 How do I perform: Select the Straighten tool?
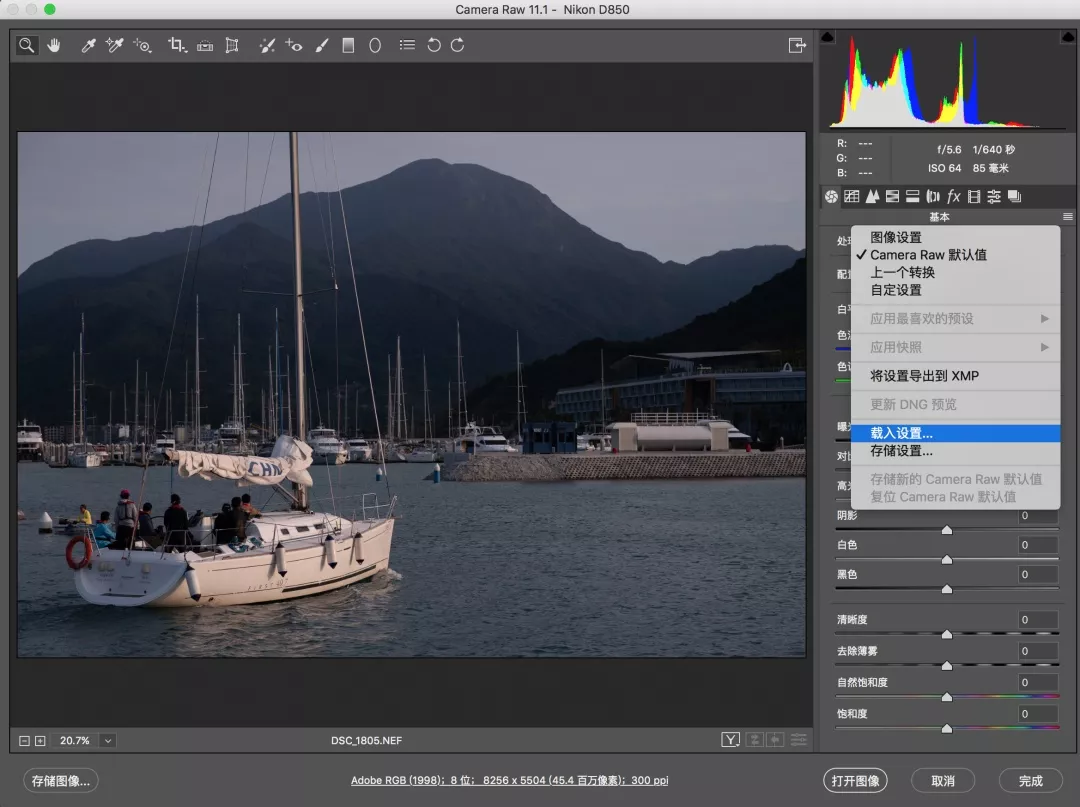205,45
